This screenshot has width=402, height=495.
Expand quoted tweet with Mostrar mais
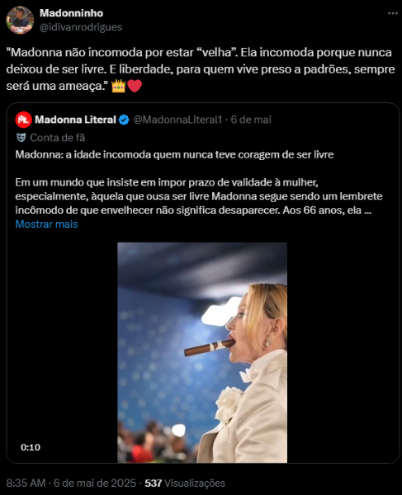[47, 224]
